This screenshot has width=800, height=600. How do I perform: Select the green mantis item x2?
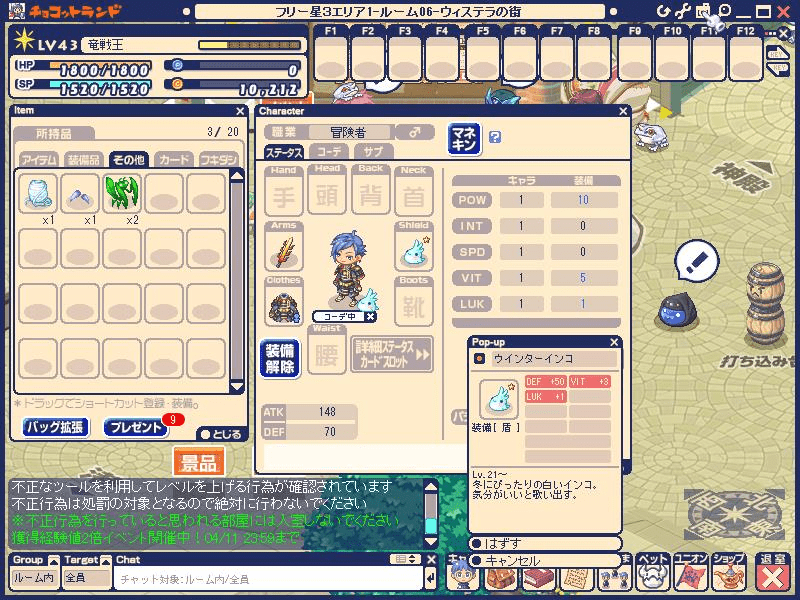coord(122,193)
